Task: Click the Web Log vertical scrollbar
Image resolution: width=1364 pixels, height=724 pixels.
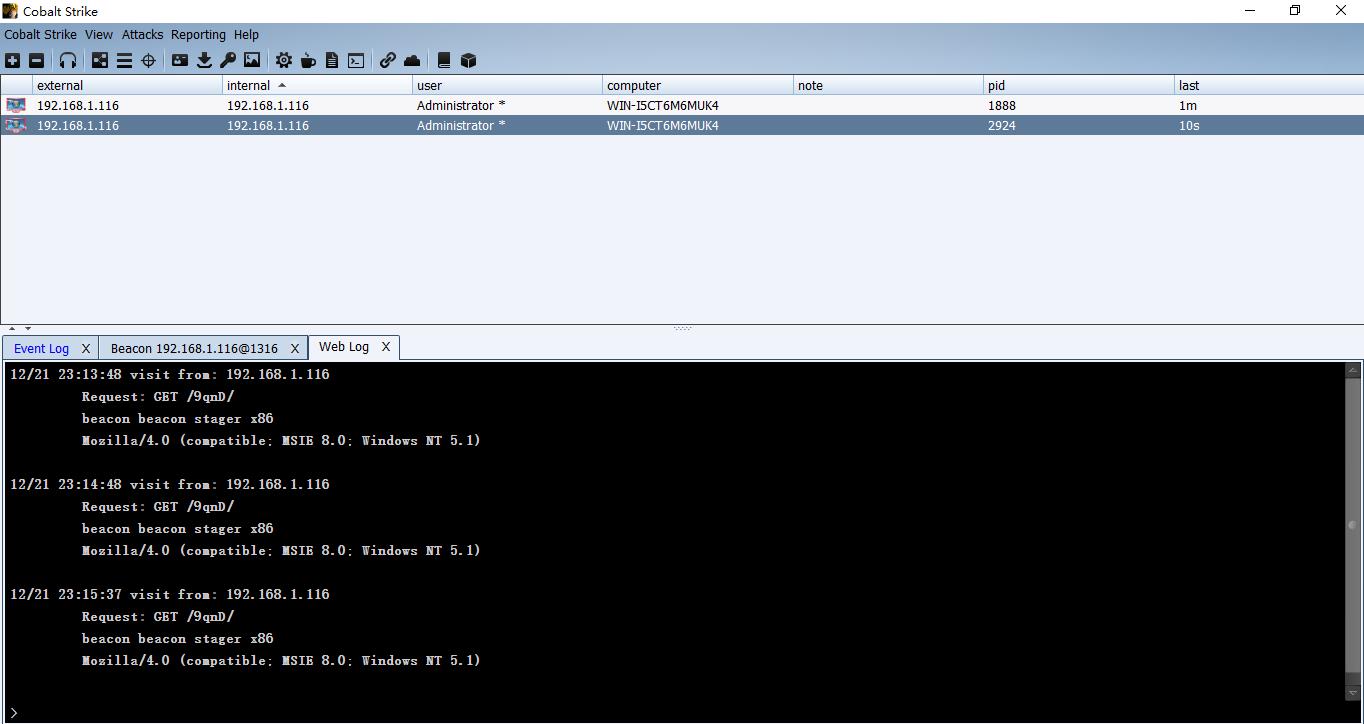Action: pyautogui.click(x=1353, y=530)
